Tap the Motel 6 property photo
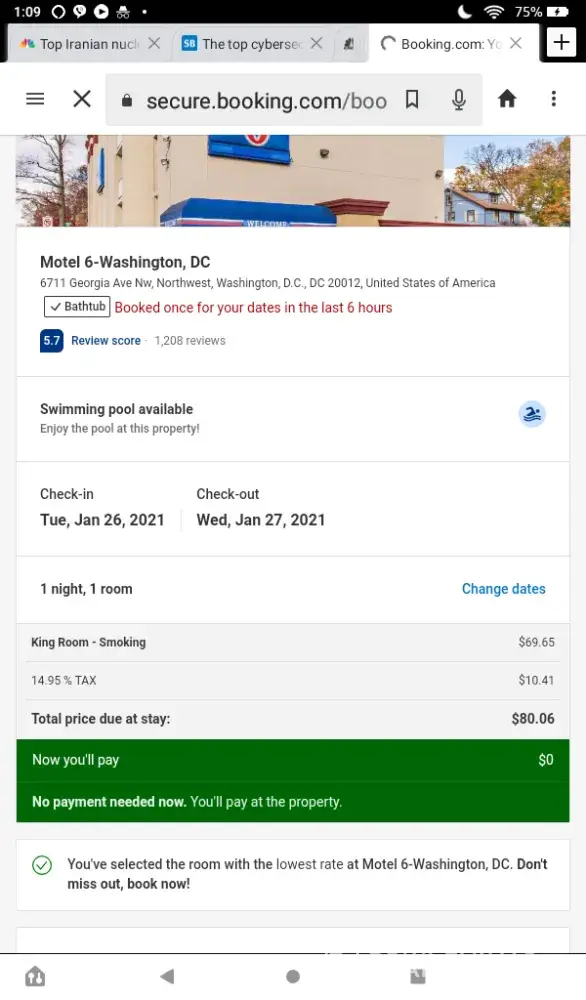The image size is (586, 1000). tap(293, 181)
